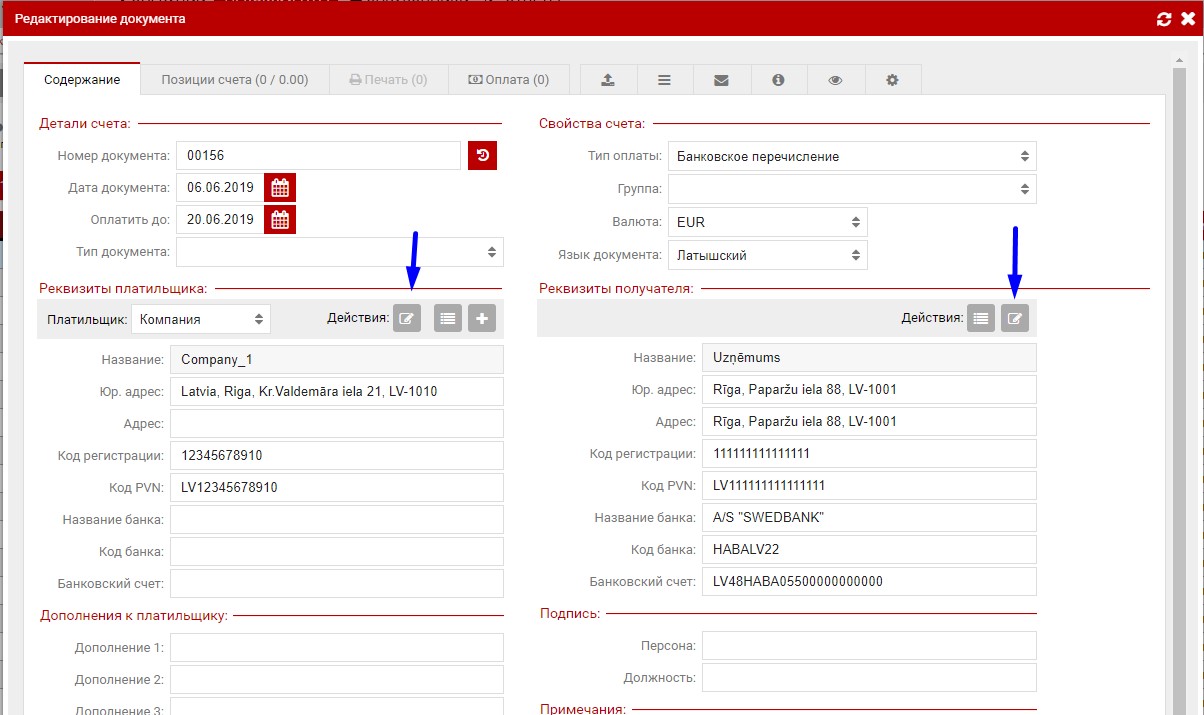Image resolution: width=1204 pixels, height=715 pixels.
Task: Click the list icon tab
Action: pyautogui.click(x=664, y=80)
